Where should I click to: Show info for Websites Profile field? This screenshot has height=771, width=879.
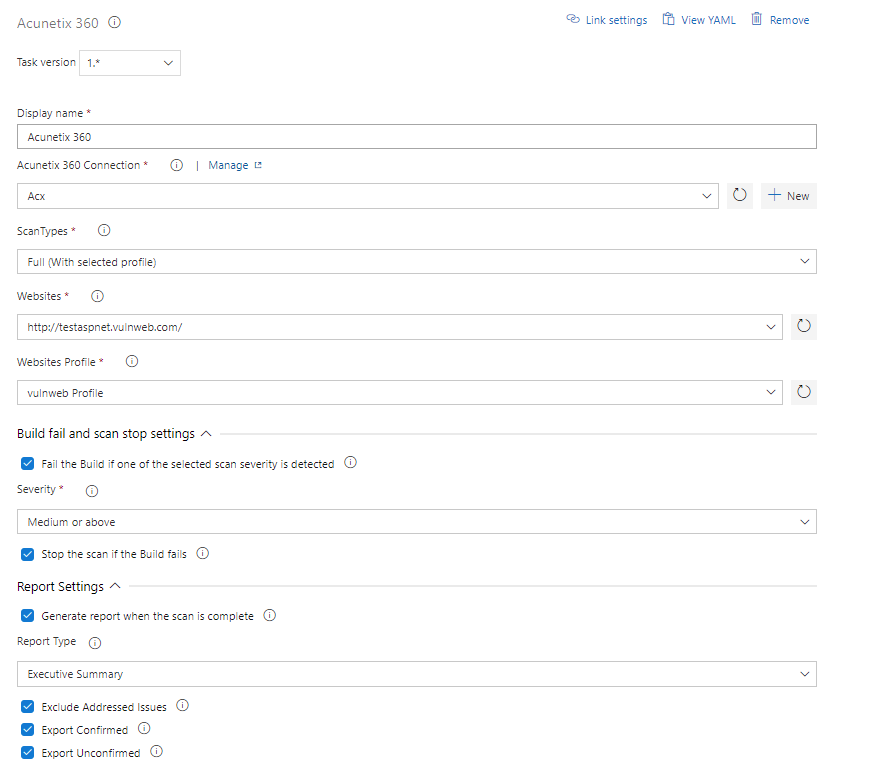point(132,362)
